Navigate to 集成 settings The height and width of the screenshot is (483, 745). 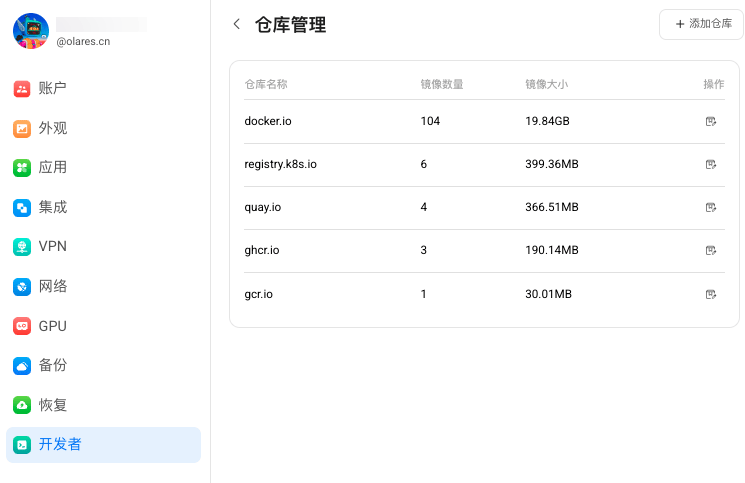click(52, 207)
